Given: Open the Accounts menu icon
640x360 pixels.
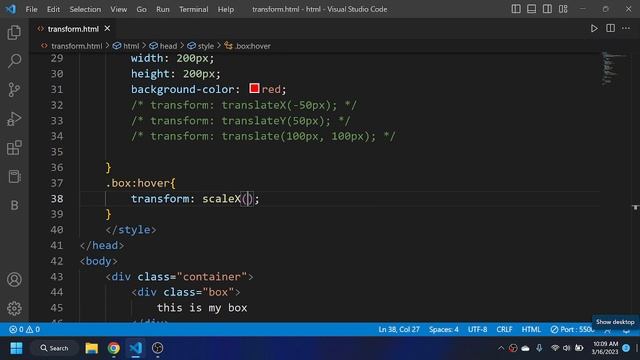Looking at the screenshot, I should click(14, 280).
